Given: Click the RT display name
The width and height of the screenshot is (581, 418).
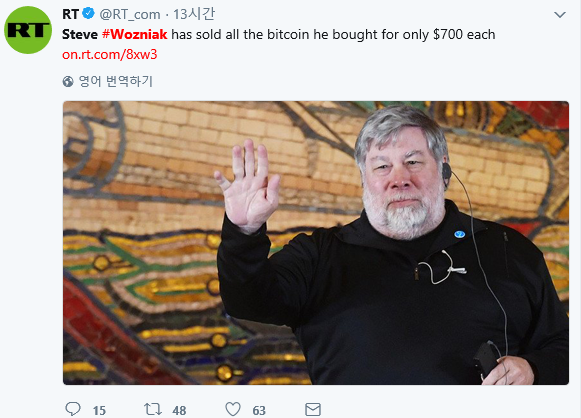Looking at the screenshot, I should tap(70, 14).
